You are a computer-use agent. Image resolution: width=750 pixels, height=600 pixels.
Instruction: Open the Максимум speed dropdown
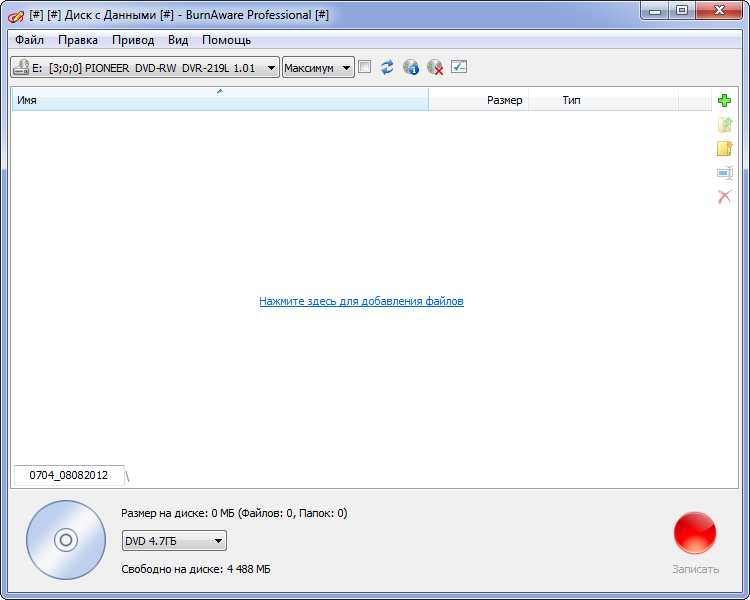[318, 67]
